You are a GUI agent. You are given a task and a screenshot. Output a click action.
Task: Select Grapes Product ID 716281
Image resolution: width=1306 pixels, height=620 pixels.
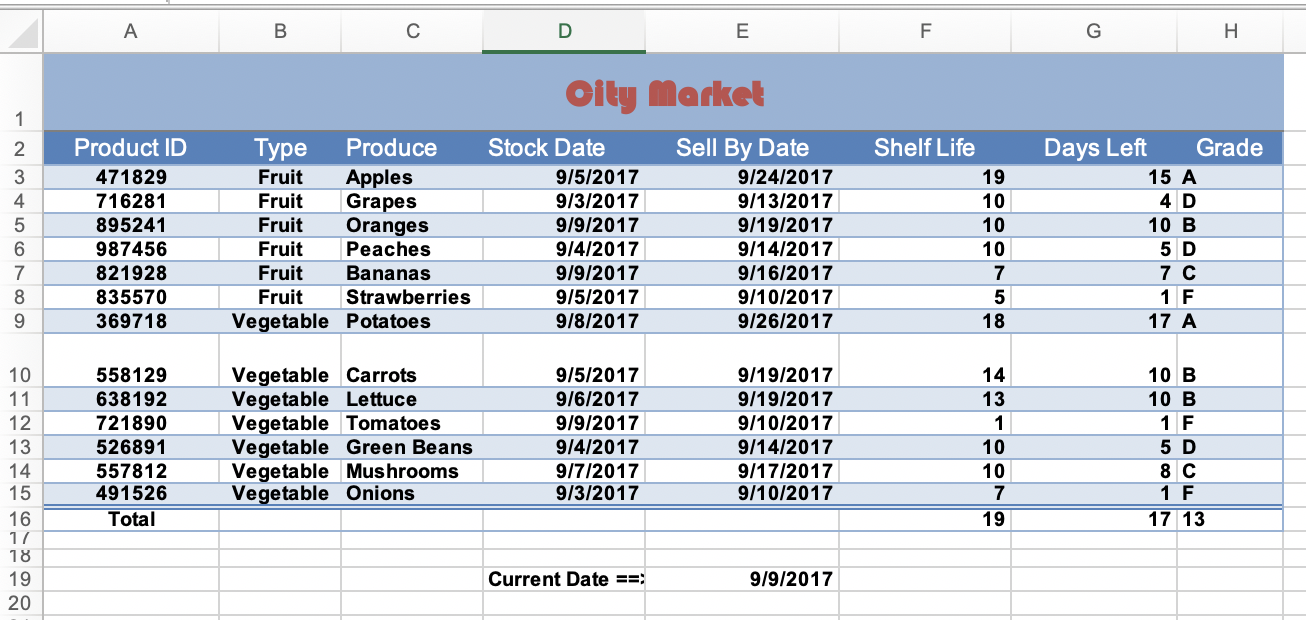point(130,201)
